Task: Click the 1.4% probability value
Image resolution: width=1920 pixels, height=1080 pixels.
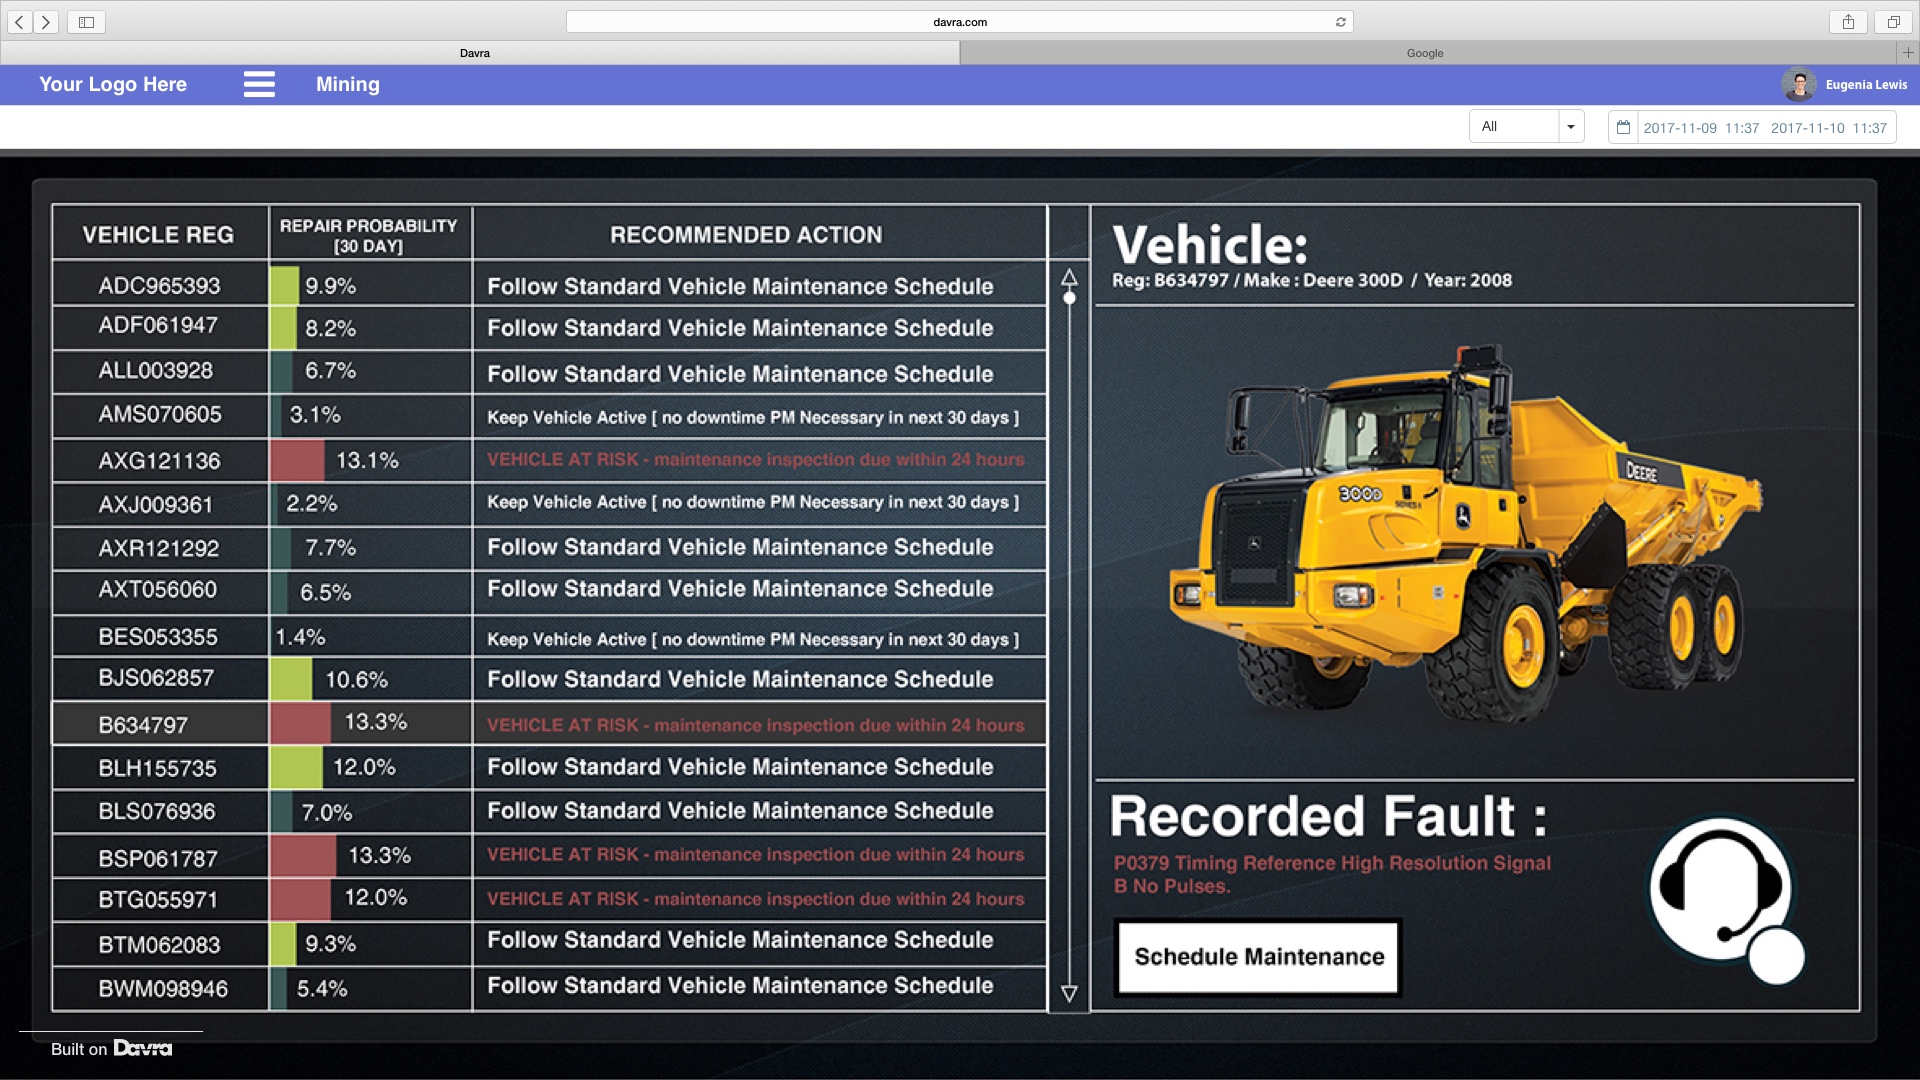Action: [x=300, y=637]
